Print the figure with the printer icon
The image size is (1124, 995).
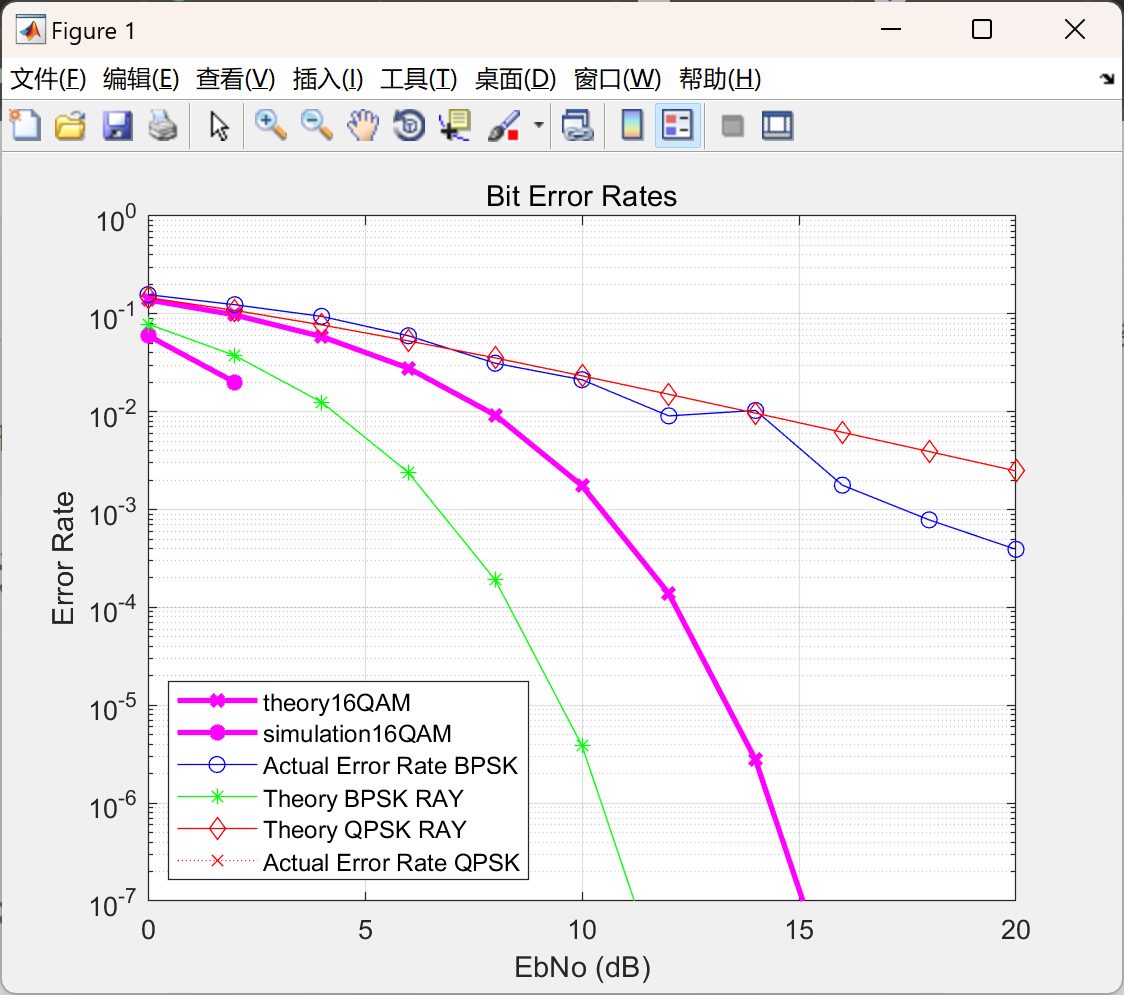tap(163, 125)
